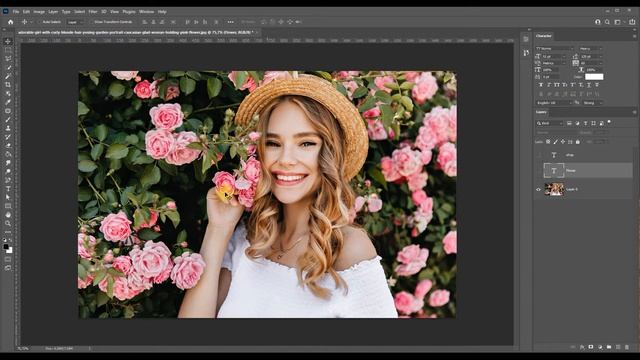
Task: Show the Flower text layer visibility
Action: coord(538,171)
